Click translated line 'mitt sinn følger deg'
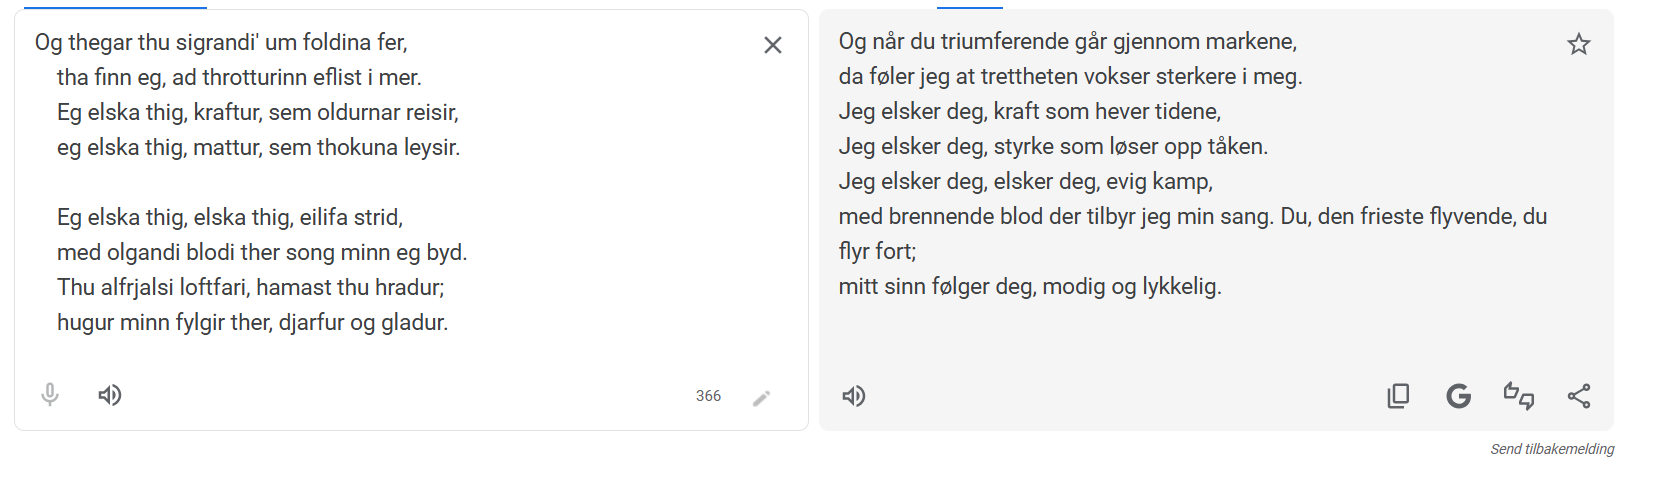This screenshot has width=1676, height=484. (x=1030, y=286)
